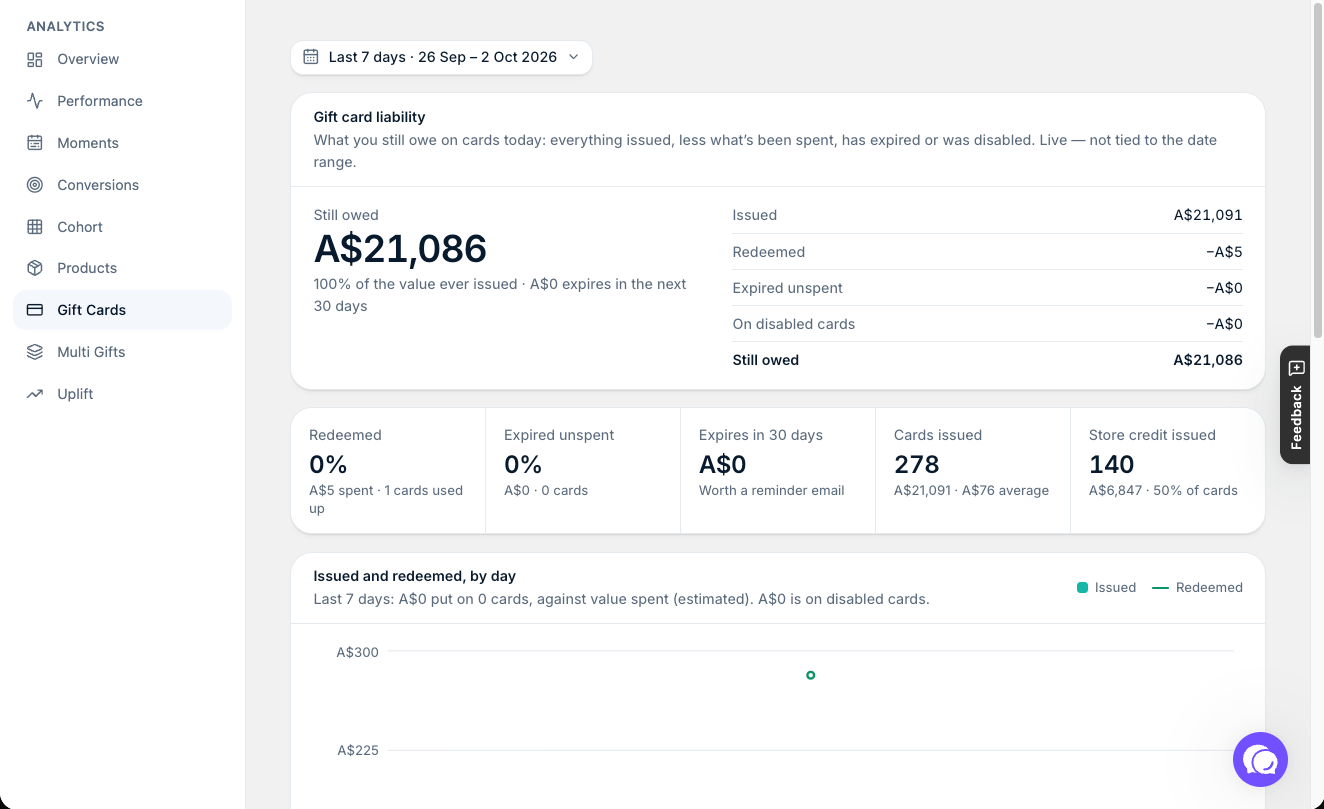Click the Expires in 30 days stat card

(x=777, y=470)
